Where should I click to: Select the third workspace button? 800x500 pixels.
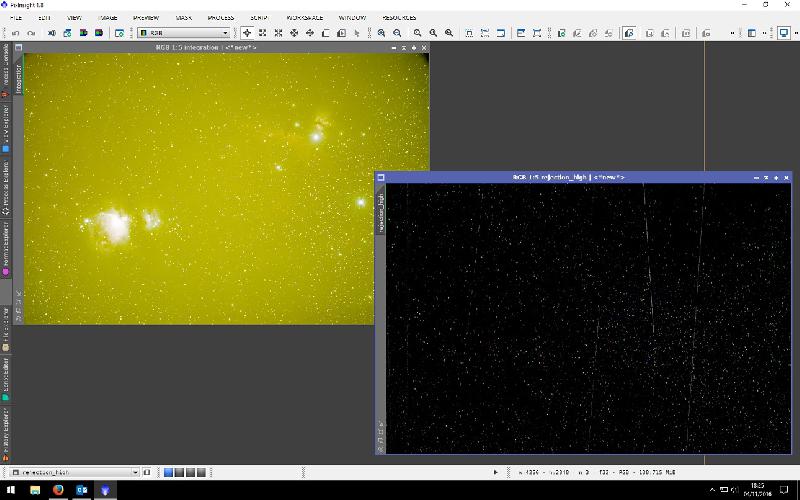(x=190, y=472)
